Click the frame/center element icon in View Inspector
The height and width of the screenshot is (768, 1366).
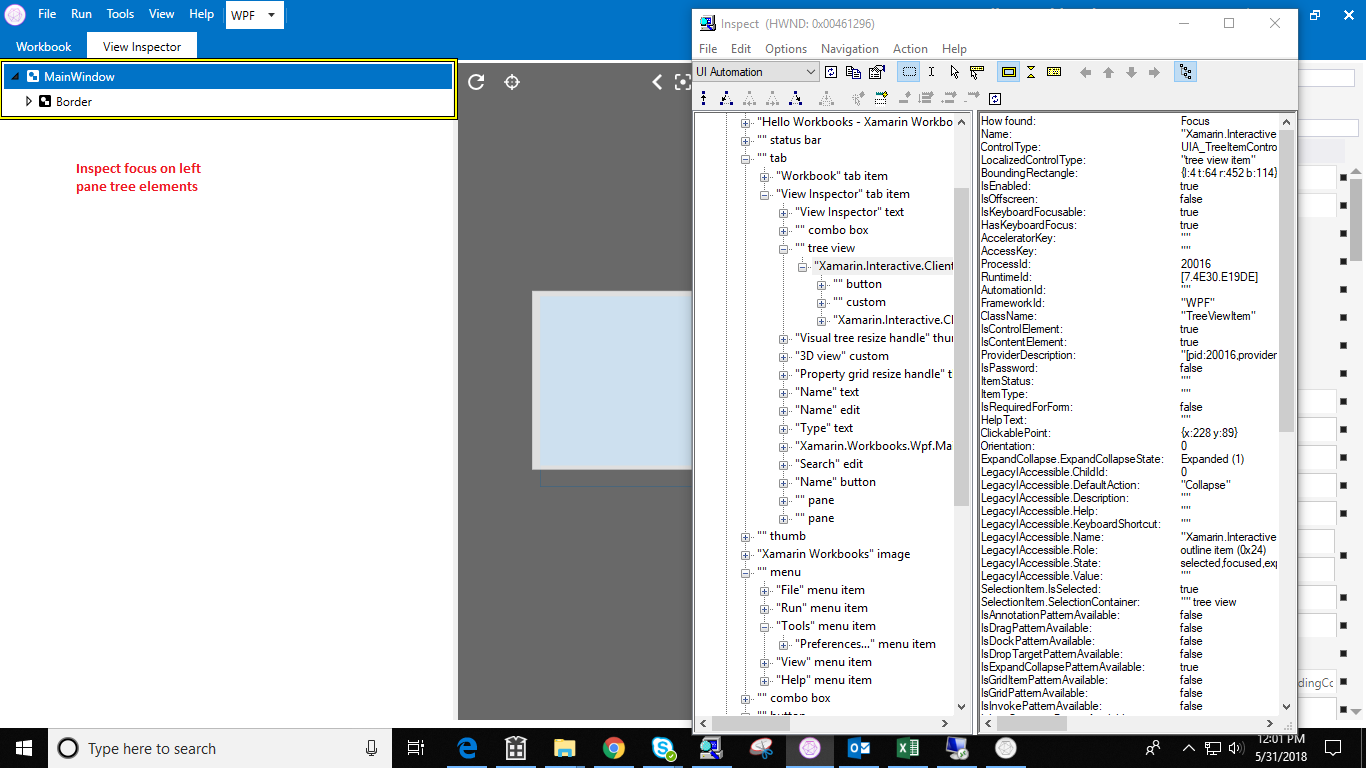click(x=683, y=83)
